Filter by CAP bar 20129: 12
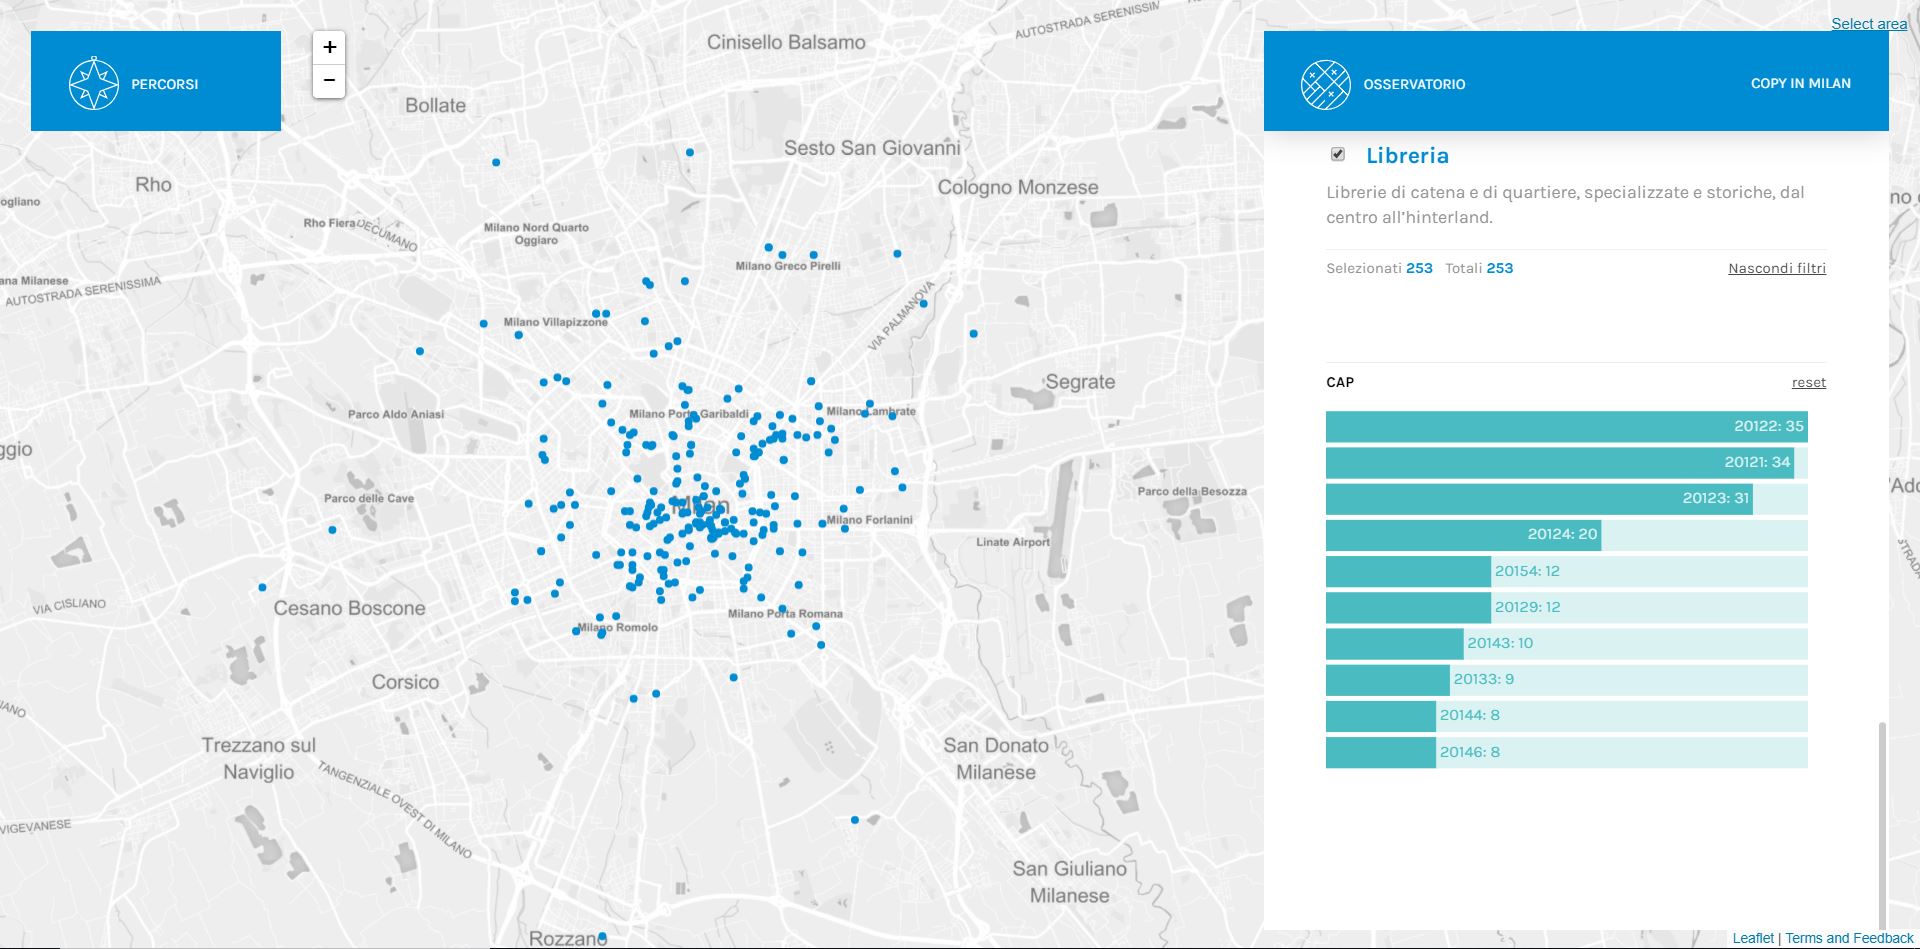Viewport: 1920px width, 949px height. [x=1566, y=607]
